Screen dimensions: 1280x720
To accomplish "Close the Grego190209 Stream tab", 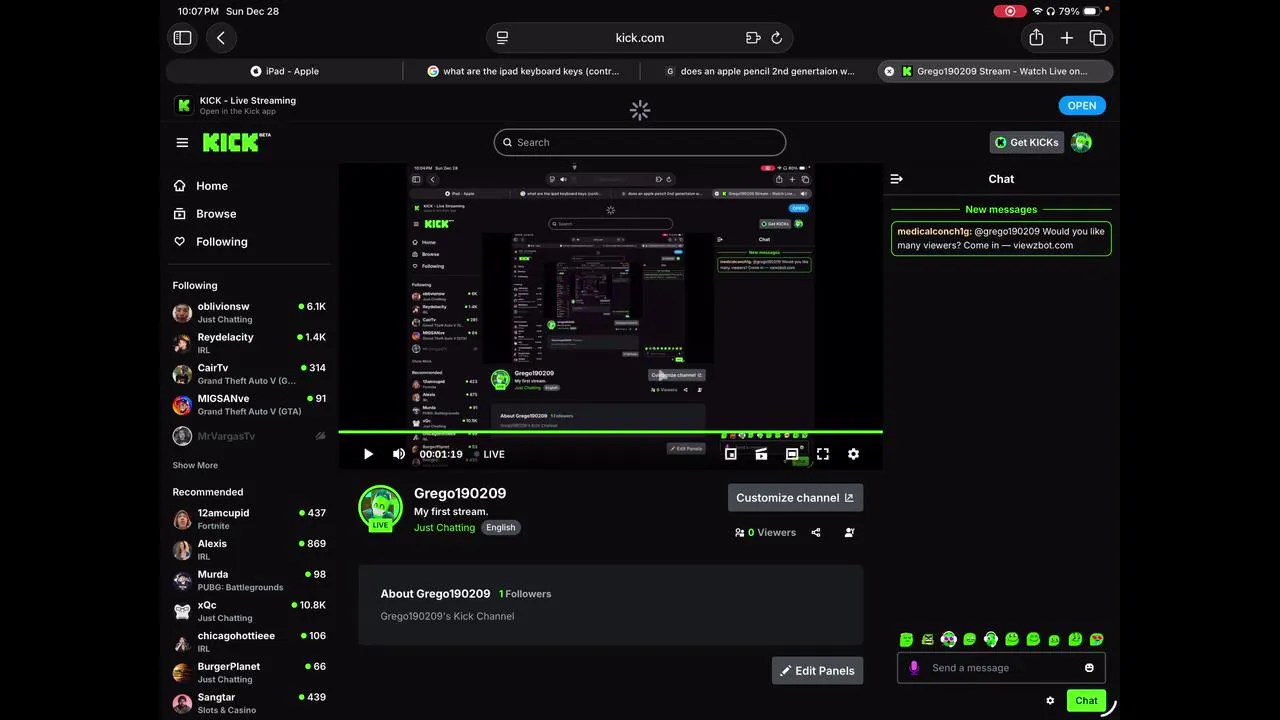I will coord(889,71).
